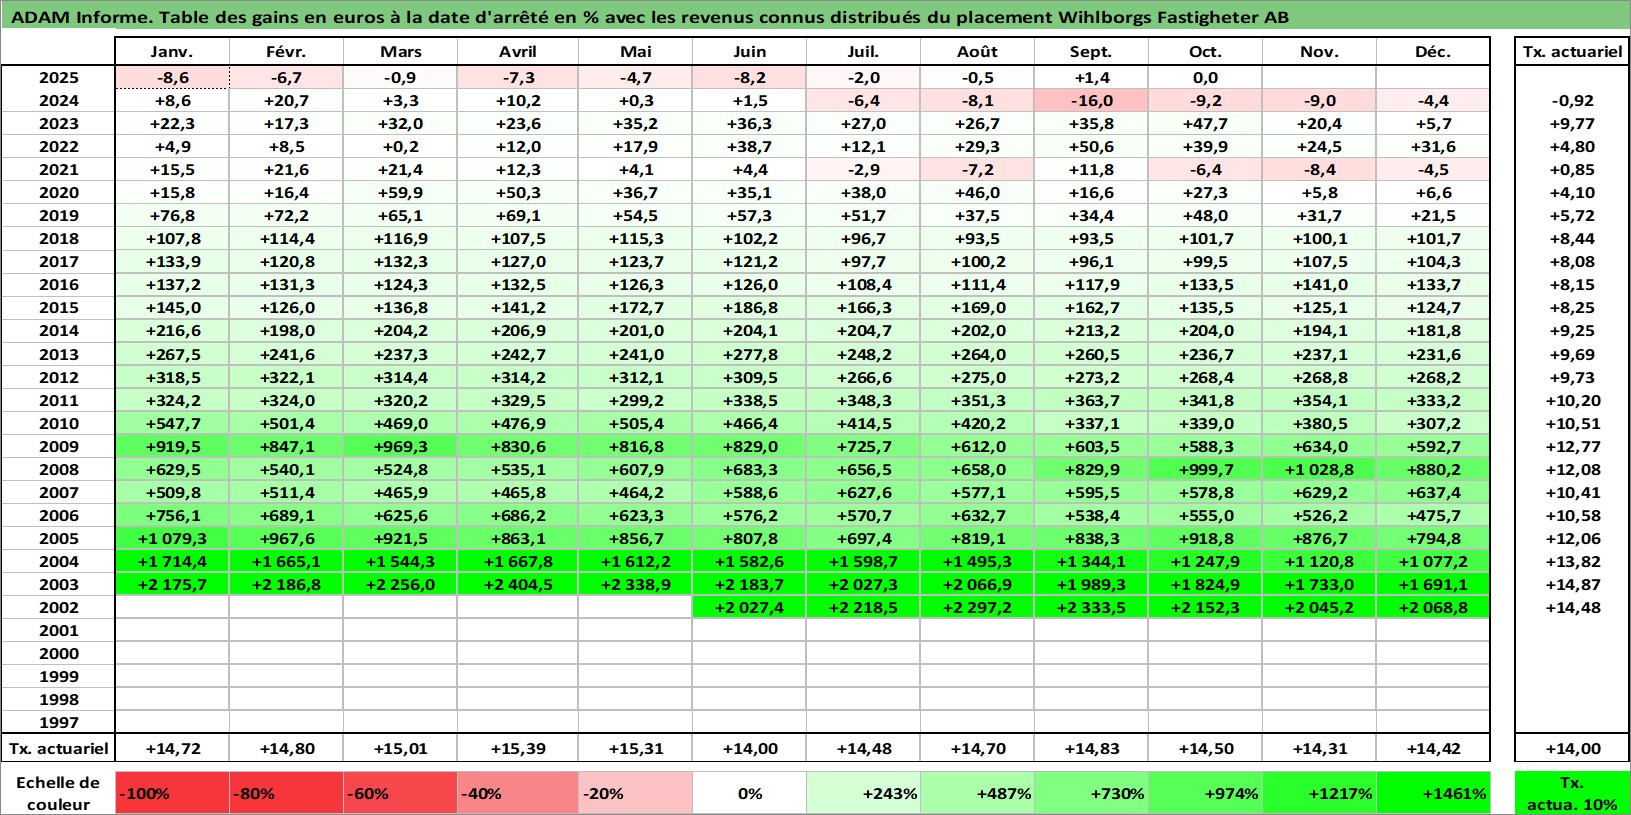Viewport: 1631px width, 815px height.
Task: Click cell +2 068,8 for Déc. 2002
Action: [1433, 607]
